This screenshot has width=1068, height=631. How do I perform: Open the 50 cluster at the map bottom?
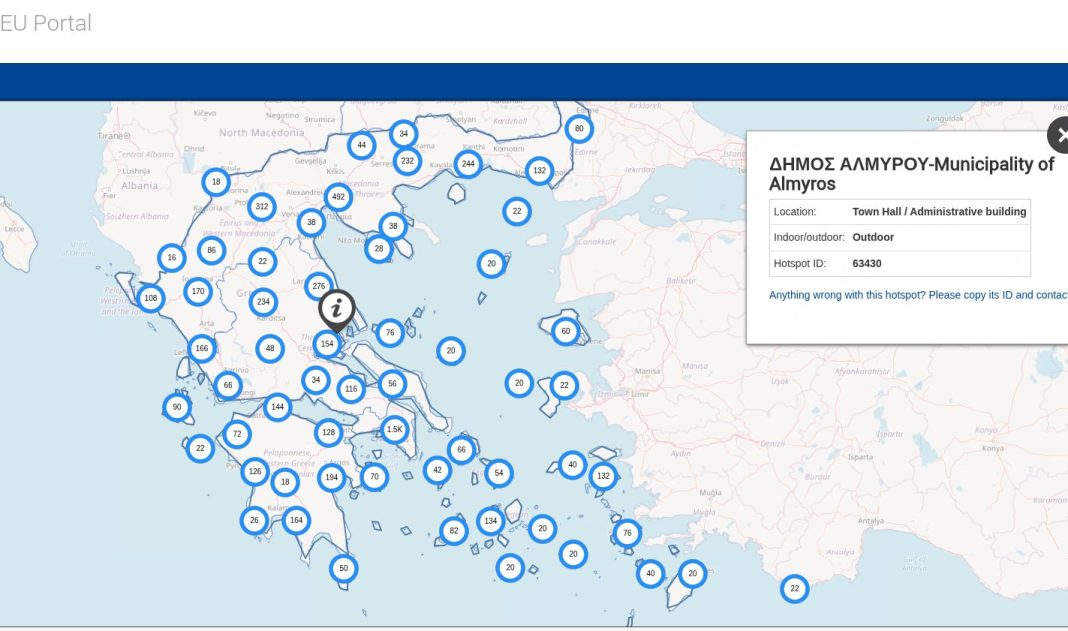[x=344, y=567]
